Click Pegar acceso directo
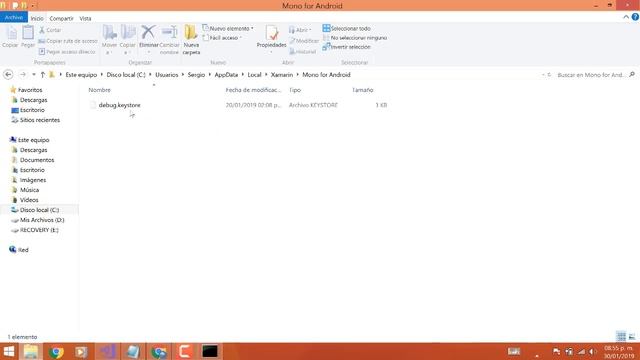The height and width of the screenshot is (360, 640). click(x=67, y=52)
